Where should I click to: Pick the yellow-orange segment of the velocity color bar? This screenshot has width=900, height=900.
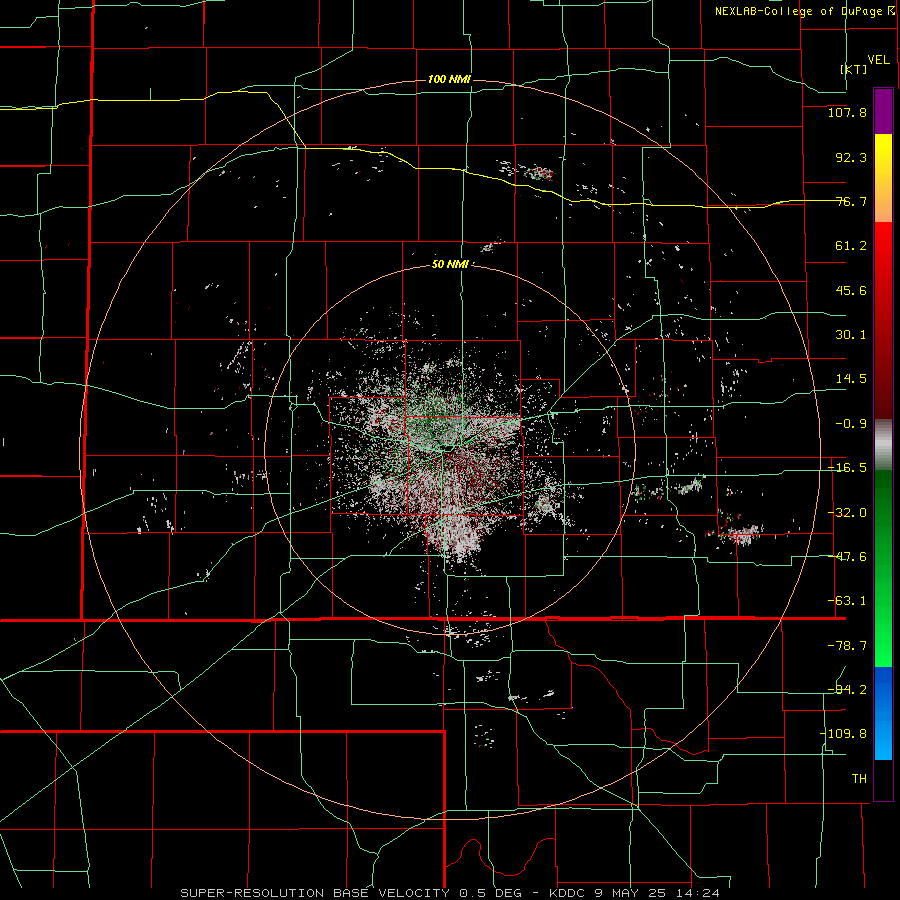(x=883, y=178)
